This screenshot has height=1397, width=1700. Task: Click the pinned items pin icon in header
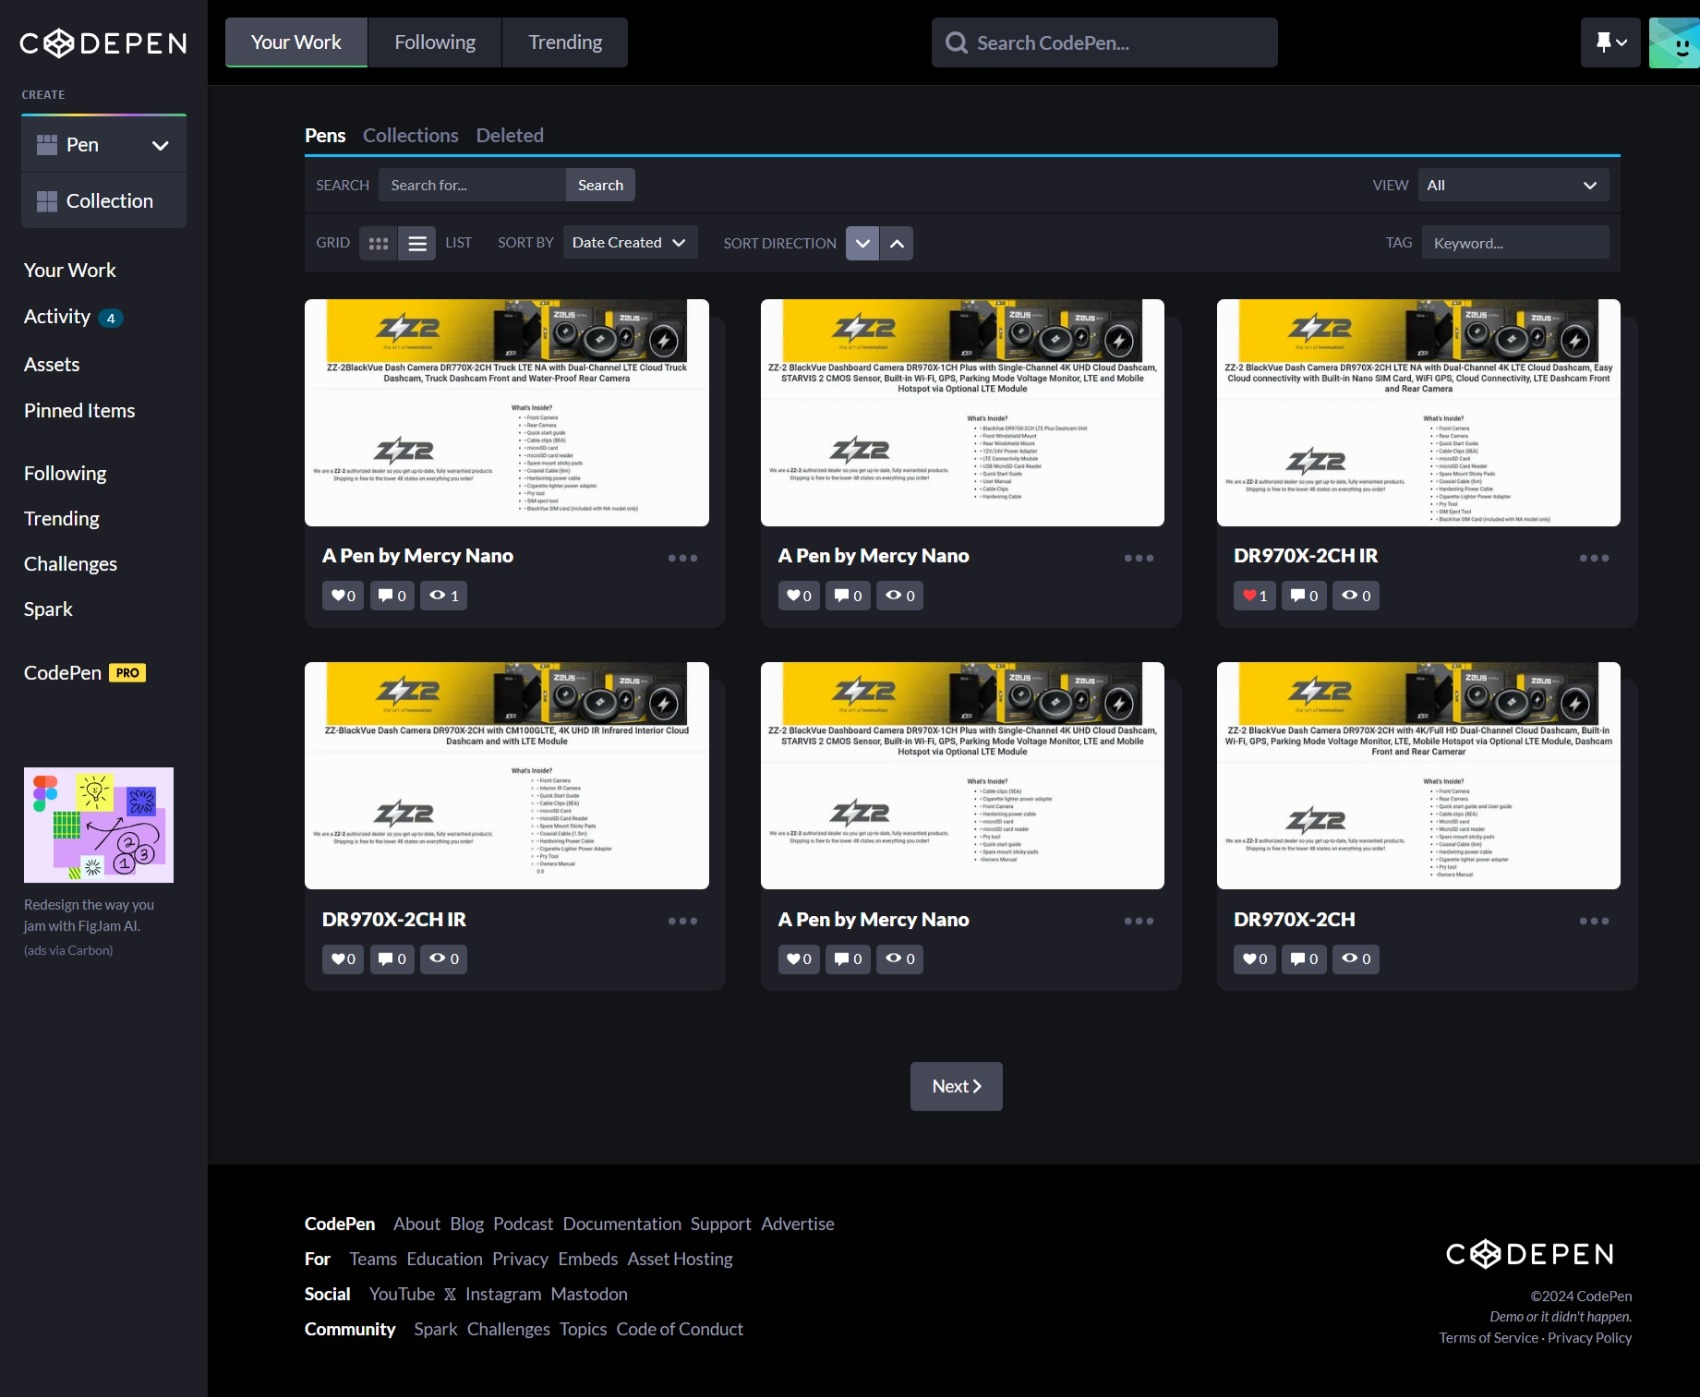point(1611,42)
